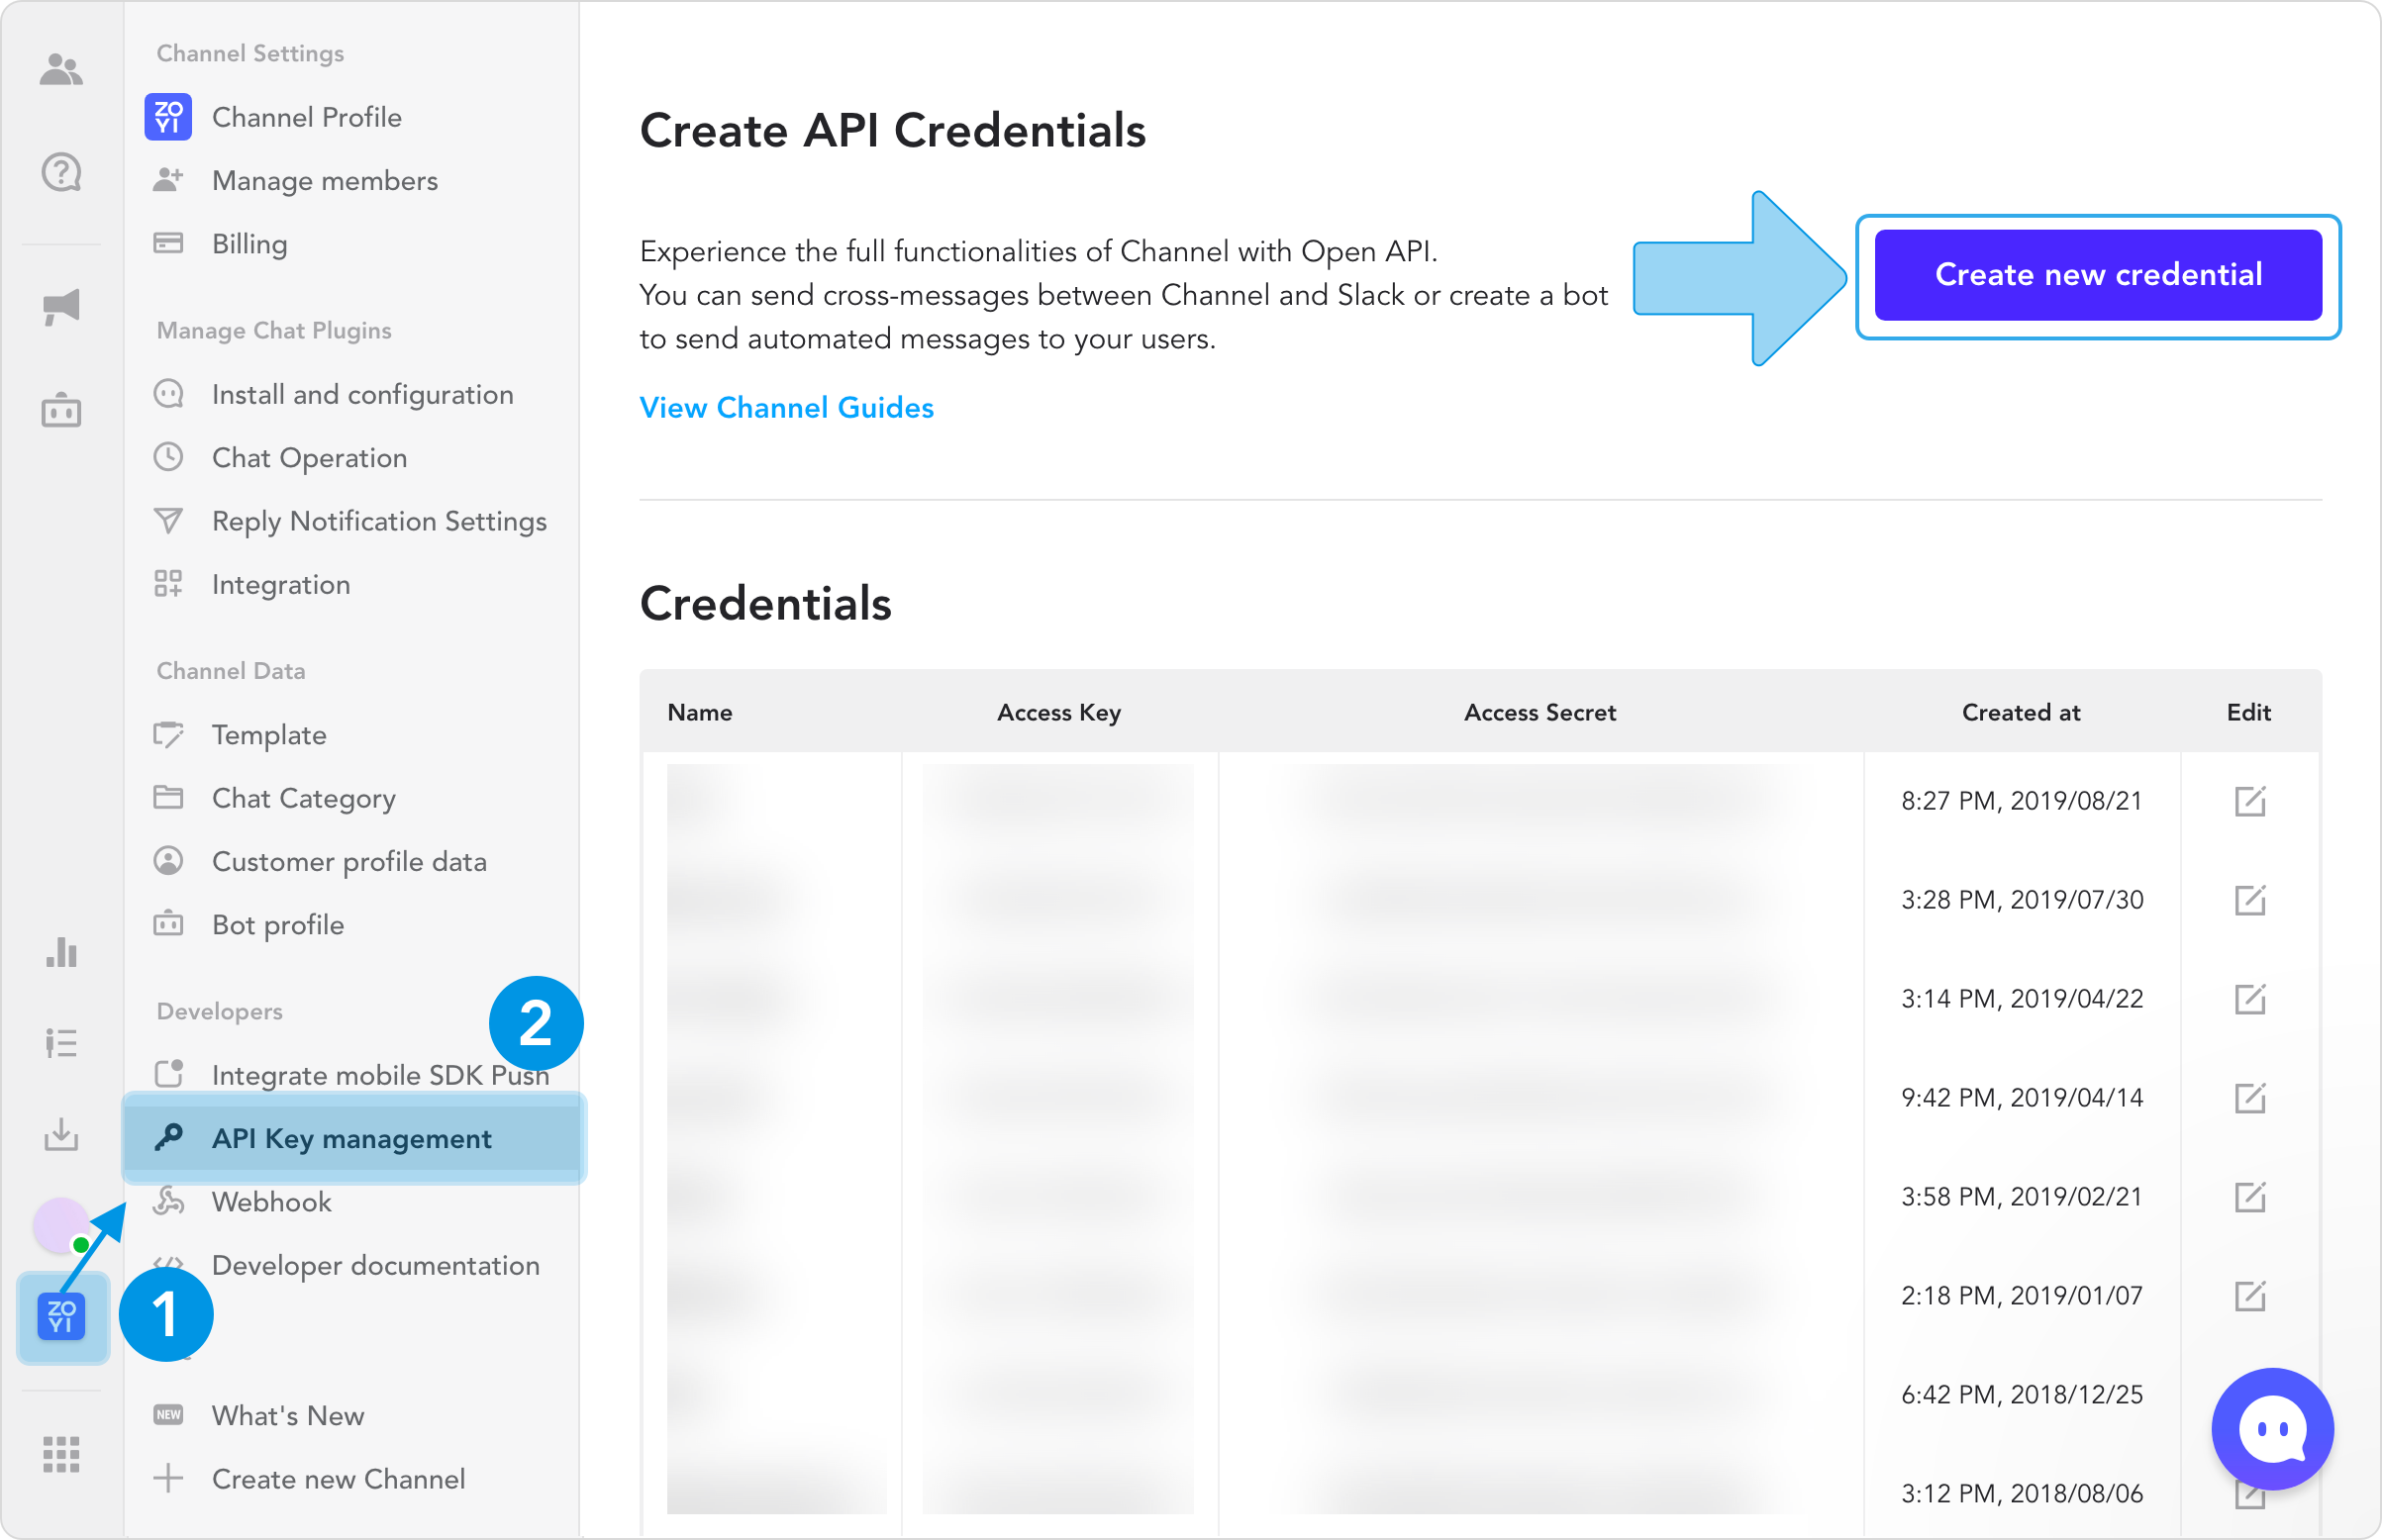2382x1540 pixels.
Task: Open the statistics bar chart icon
Action: (61, 952)
